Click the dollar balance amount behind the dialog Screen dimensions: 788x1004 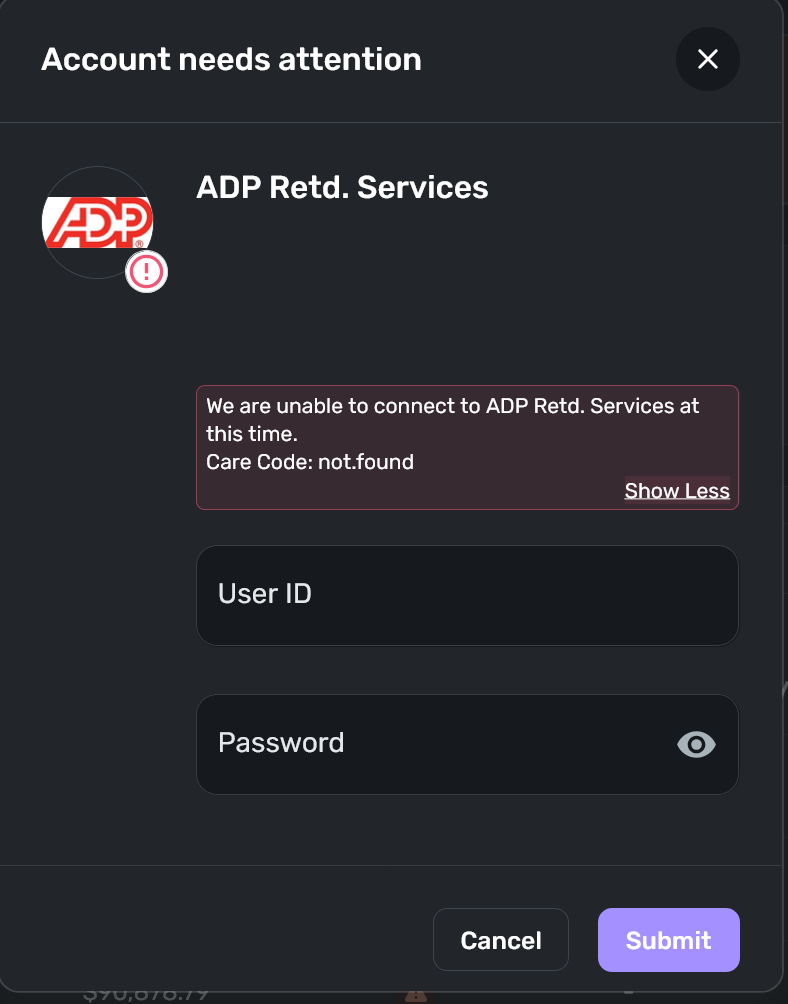[145, 995]
